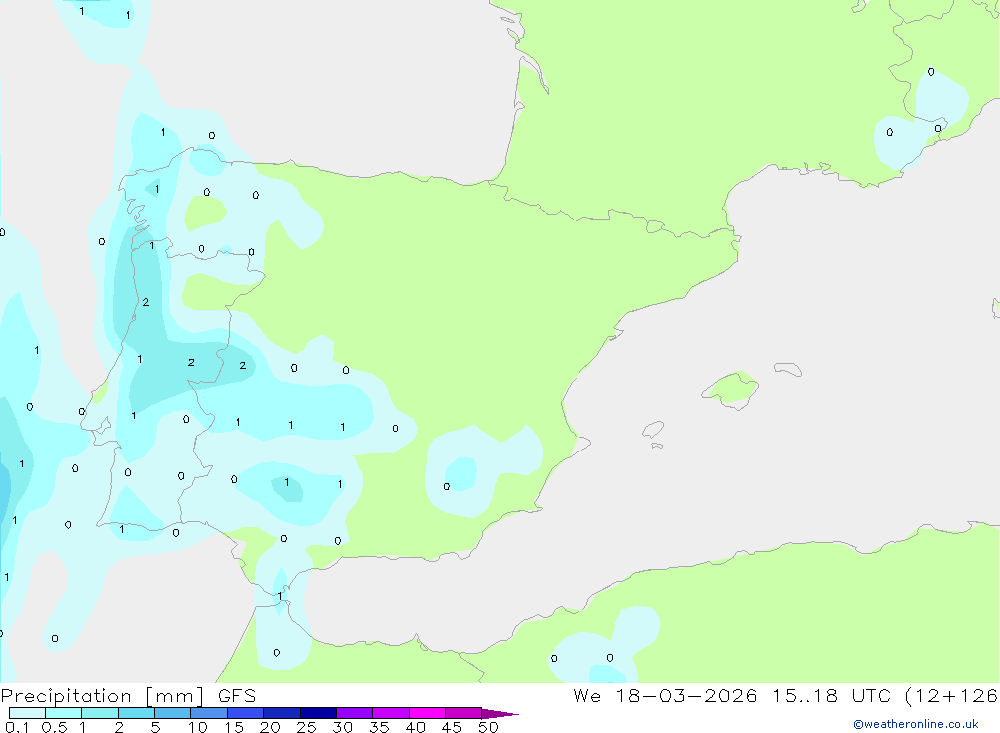Click the 25–30 mm navy legend swatch
This screenshot has height=733, width=1000.
click(x=318, y=713)
